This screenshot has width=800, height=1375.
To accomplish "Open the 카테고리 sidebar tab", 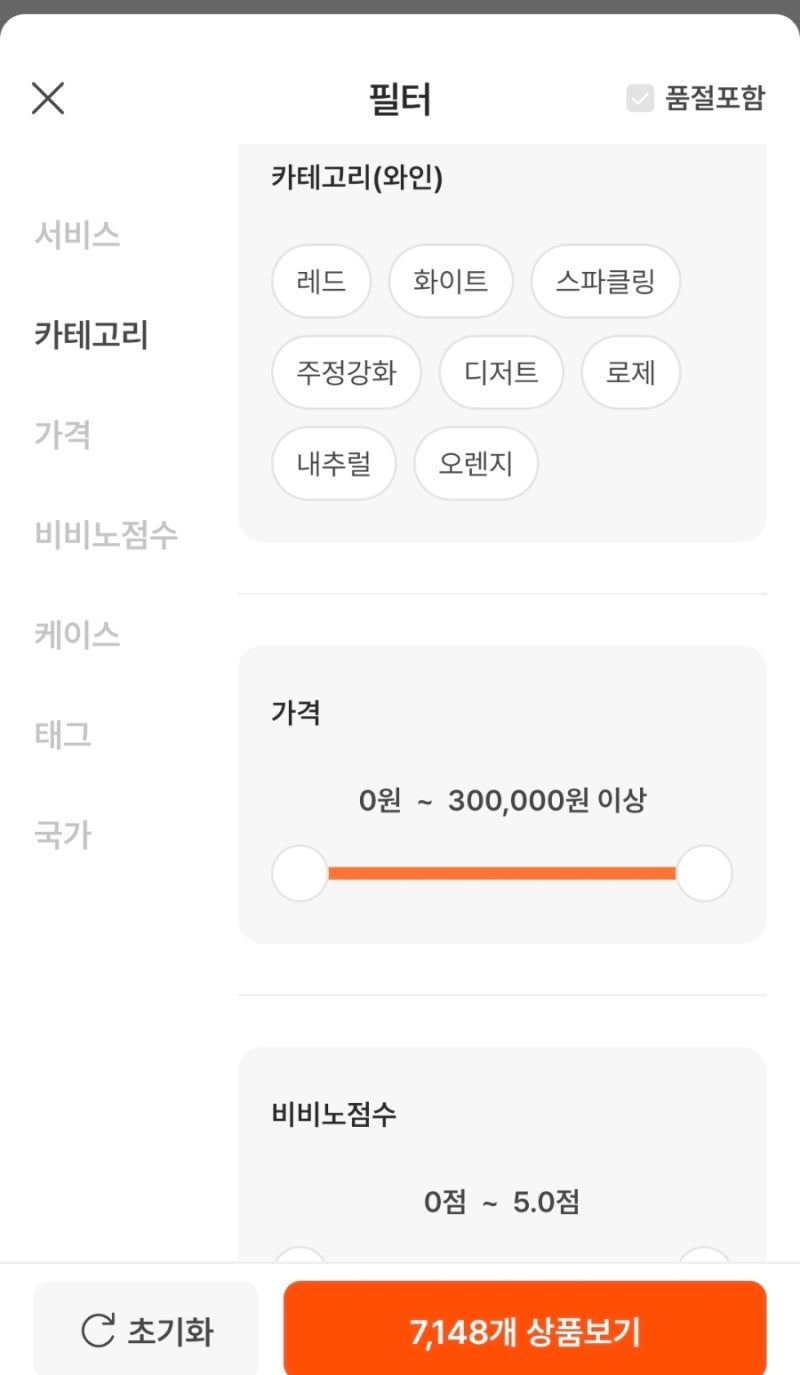I will 91,335.
